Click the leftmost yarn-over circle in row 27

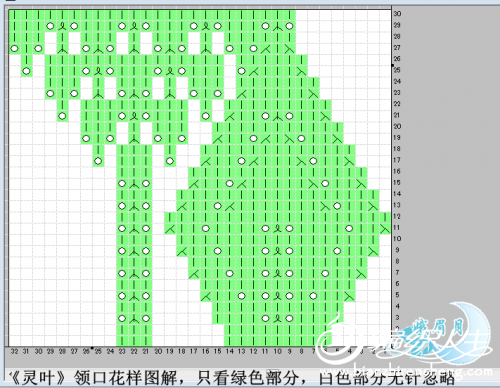tap(14, 49)
